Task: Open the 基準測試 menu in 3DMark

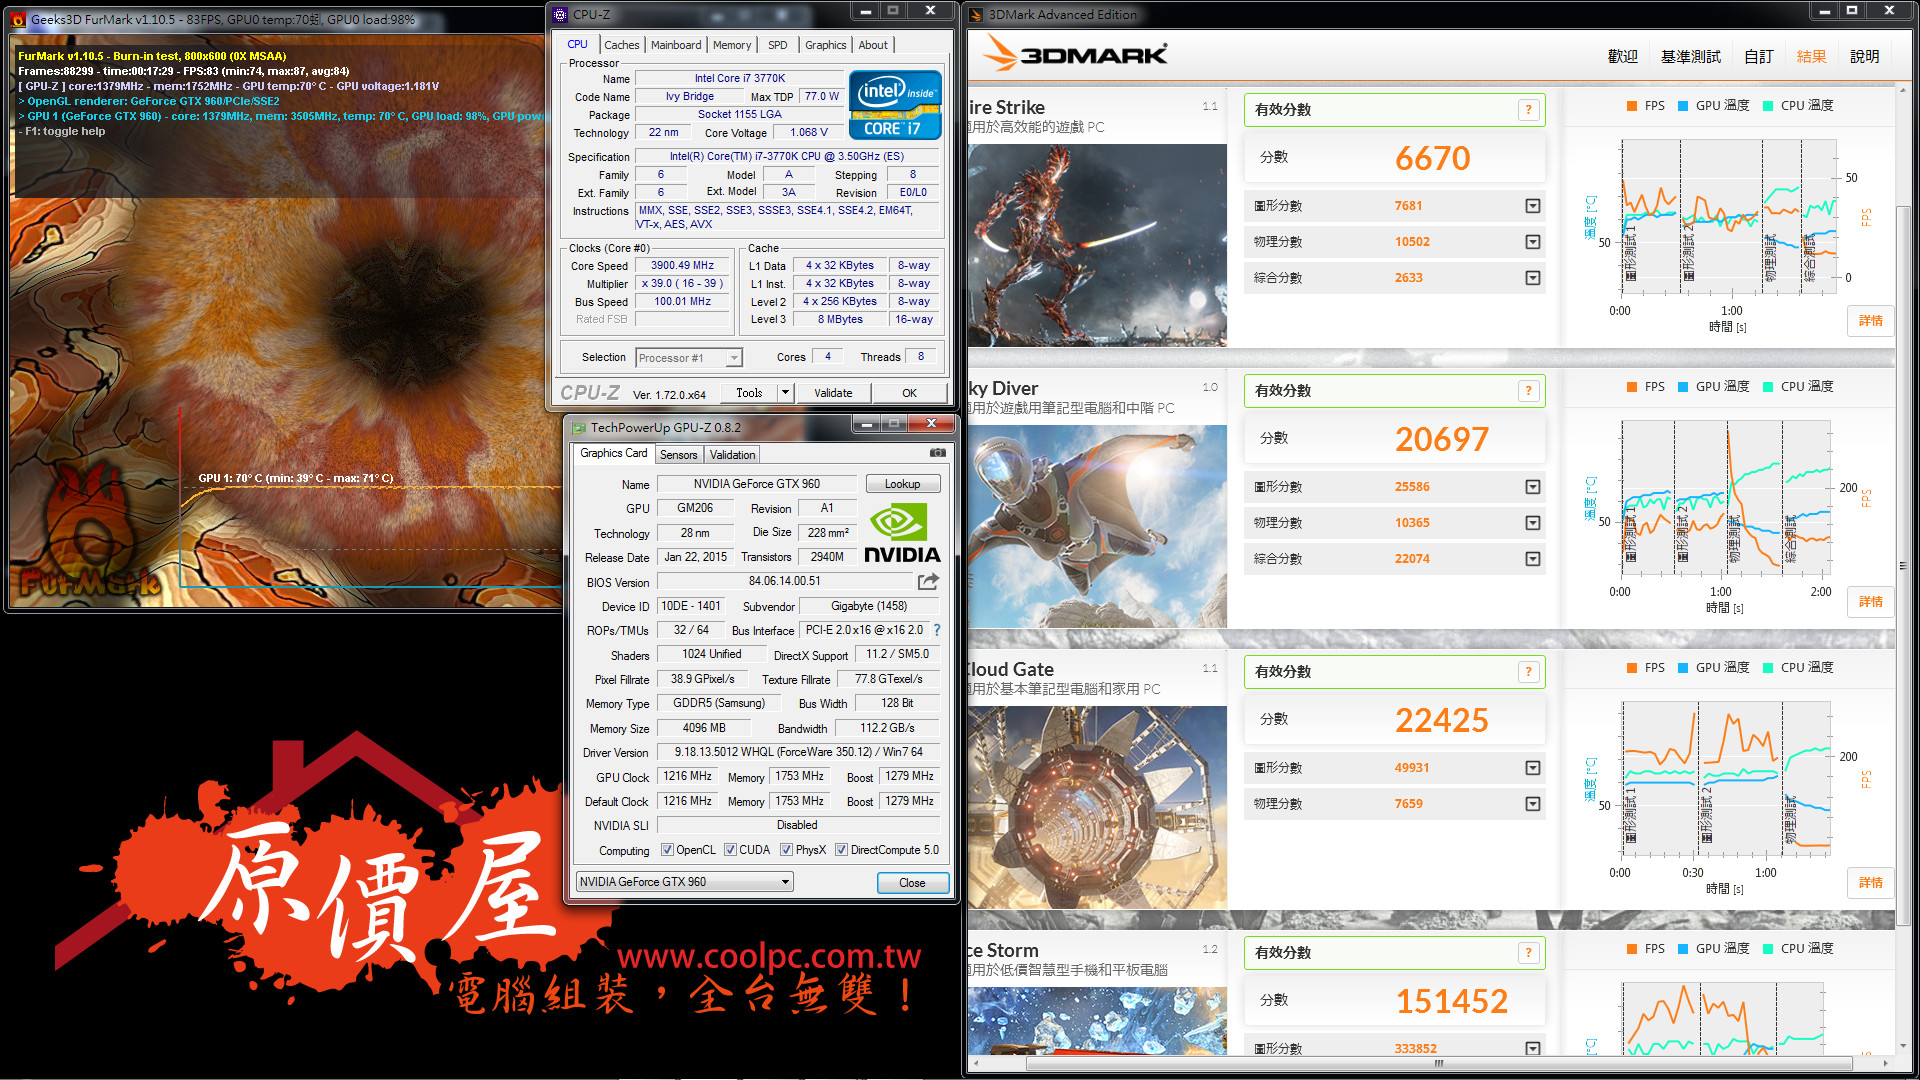Action: pos(1691,57)
